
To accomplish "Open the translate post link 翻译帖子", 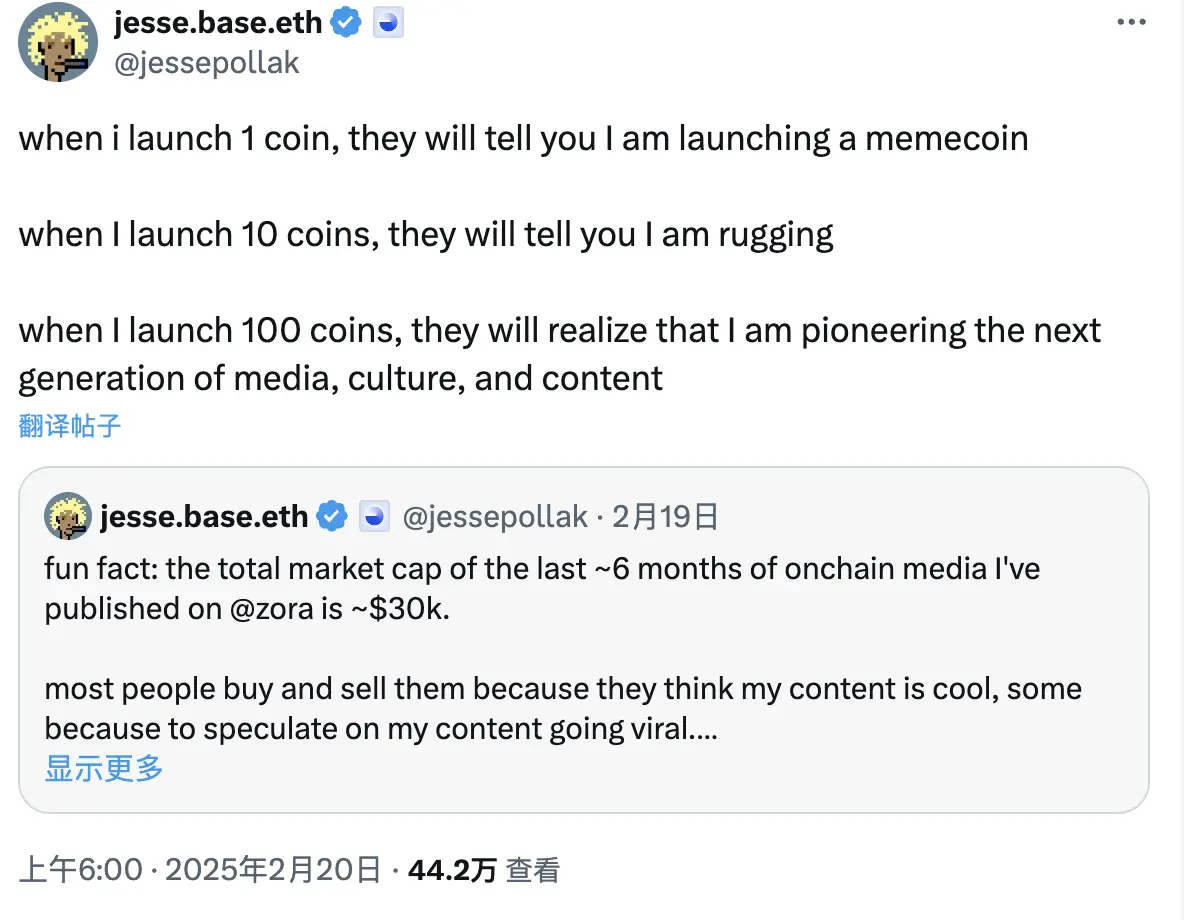I will 69,425.
